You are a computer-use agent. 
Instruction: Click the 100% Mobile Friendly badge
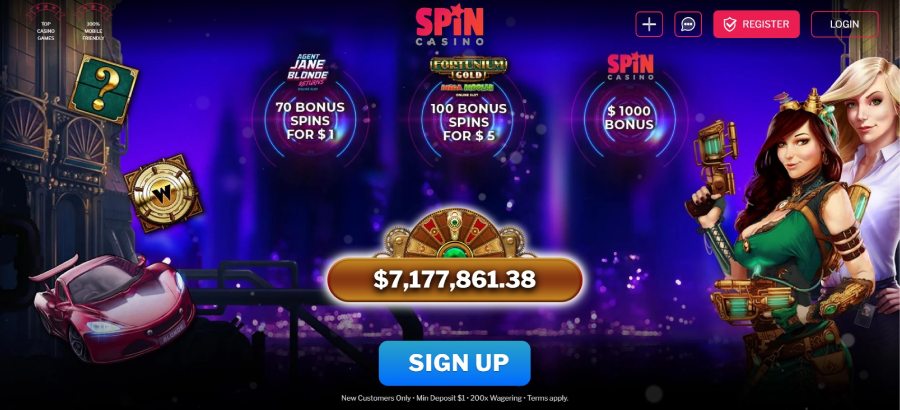93,23
